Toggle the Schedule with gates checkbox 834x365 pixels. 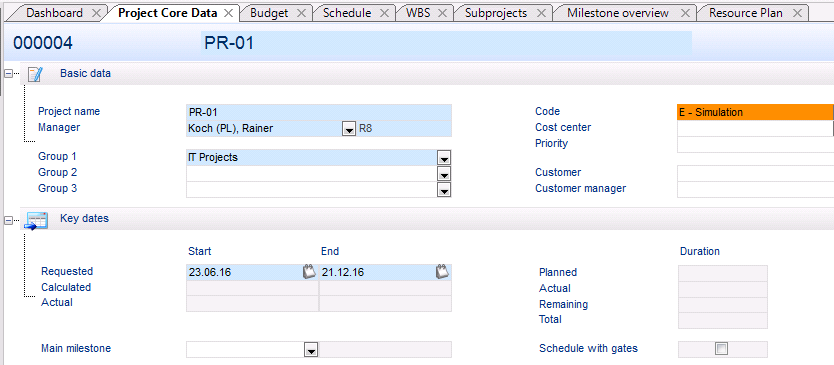click(722, 349)
